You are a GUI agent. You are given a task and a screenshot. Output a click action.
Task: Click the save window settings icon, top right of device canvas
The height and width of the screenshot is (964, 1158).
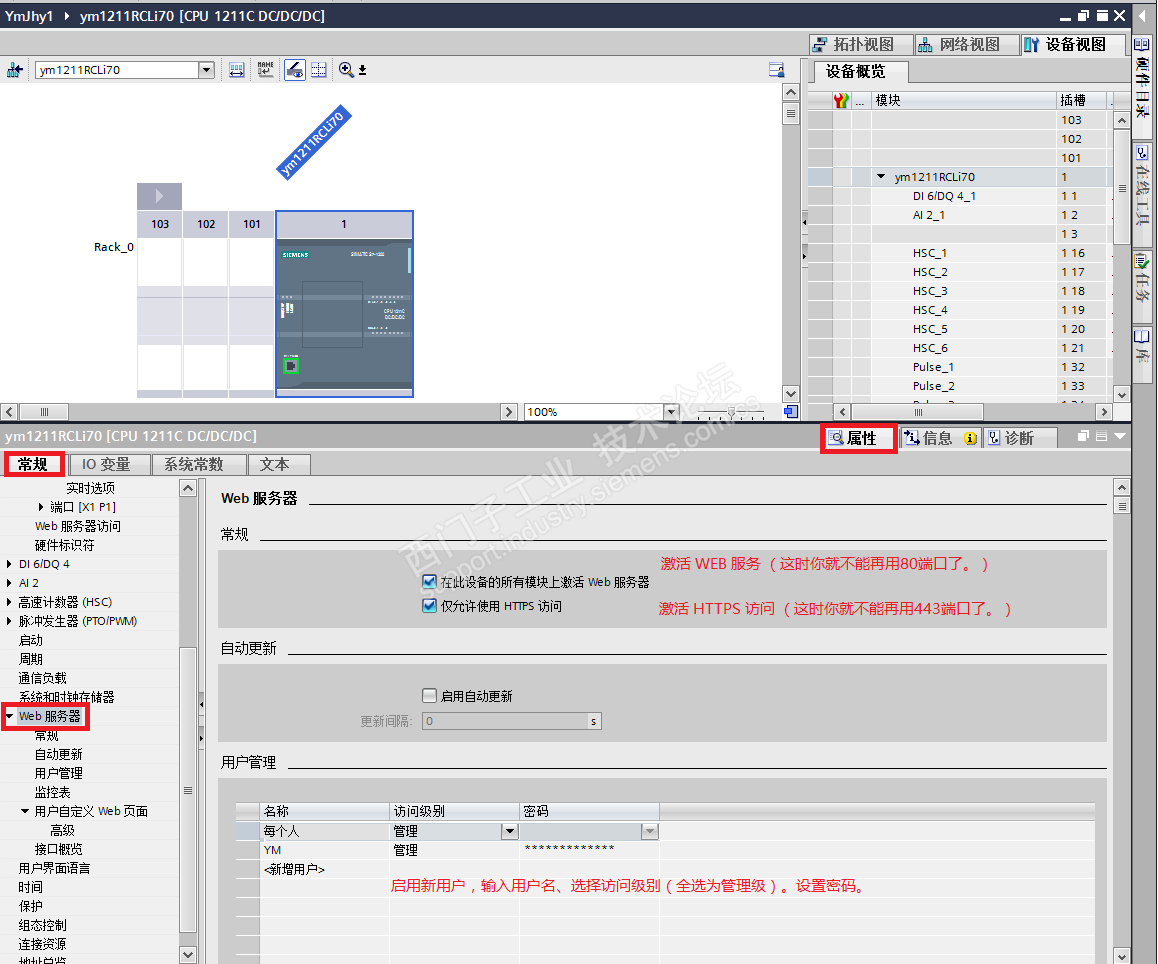pos(776,69)
